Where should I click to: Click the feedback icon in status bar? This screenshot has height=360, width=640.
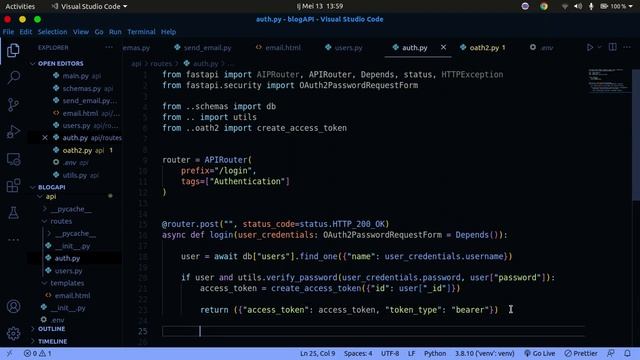click(611, 353)
